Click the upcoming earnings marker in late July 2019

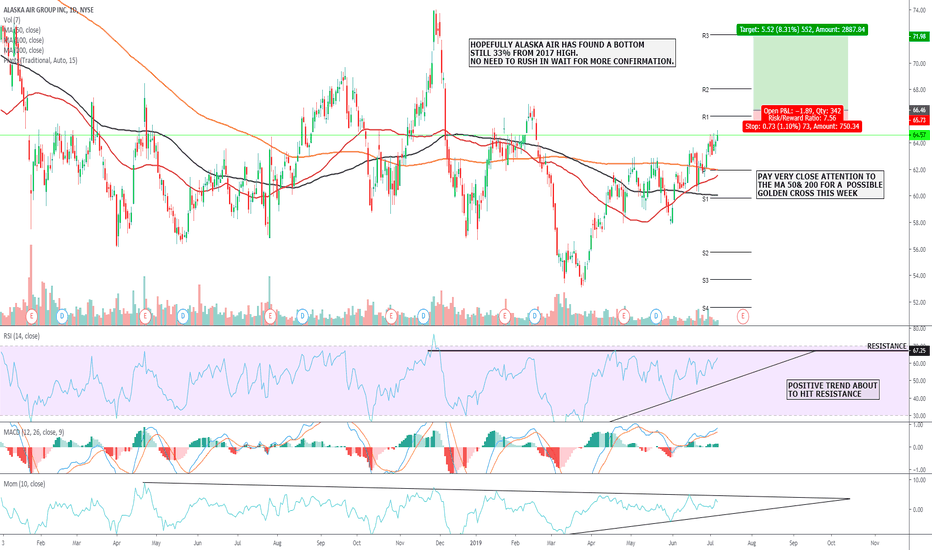pos(742,316)
